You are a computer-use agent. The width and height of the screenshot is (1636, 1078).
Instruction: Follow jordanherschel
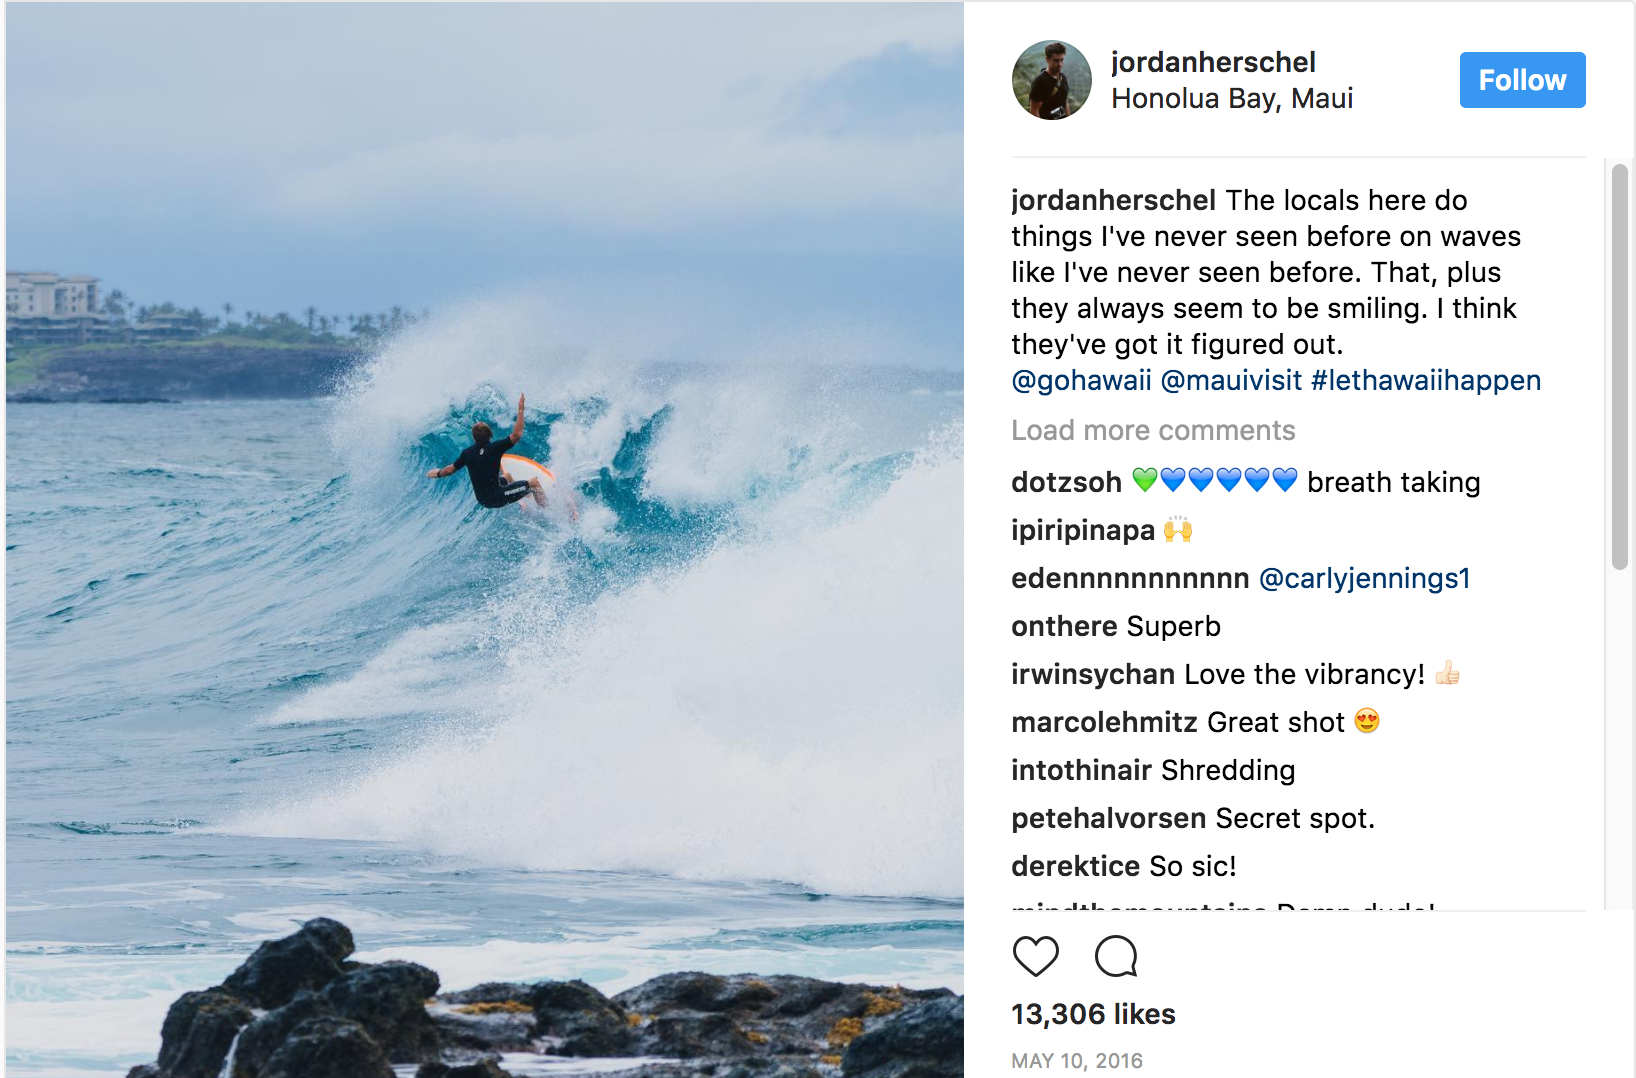[x=1522, y=80]
